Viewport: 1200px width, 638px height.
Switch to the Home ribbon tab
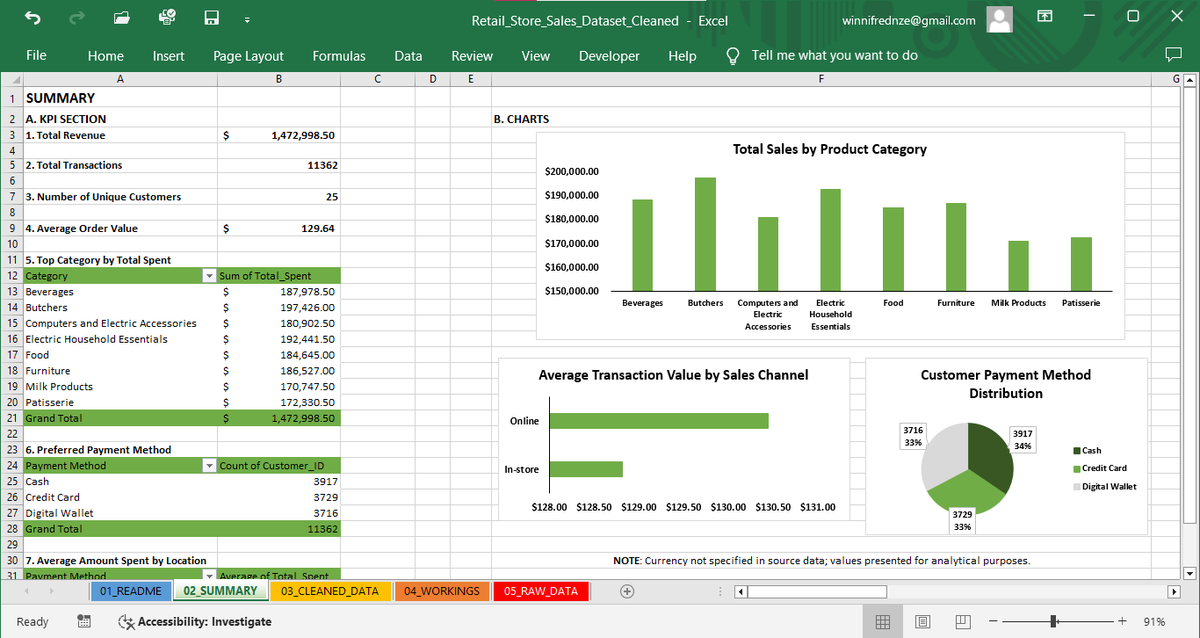(105, 56)
